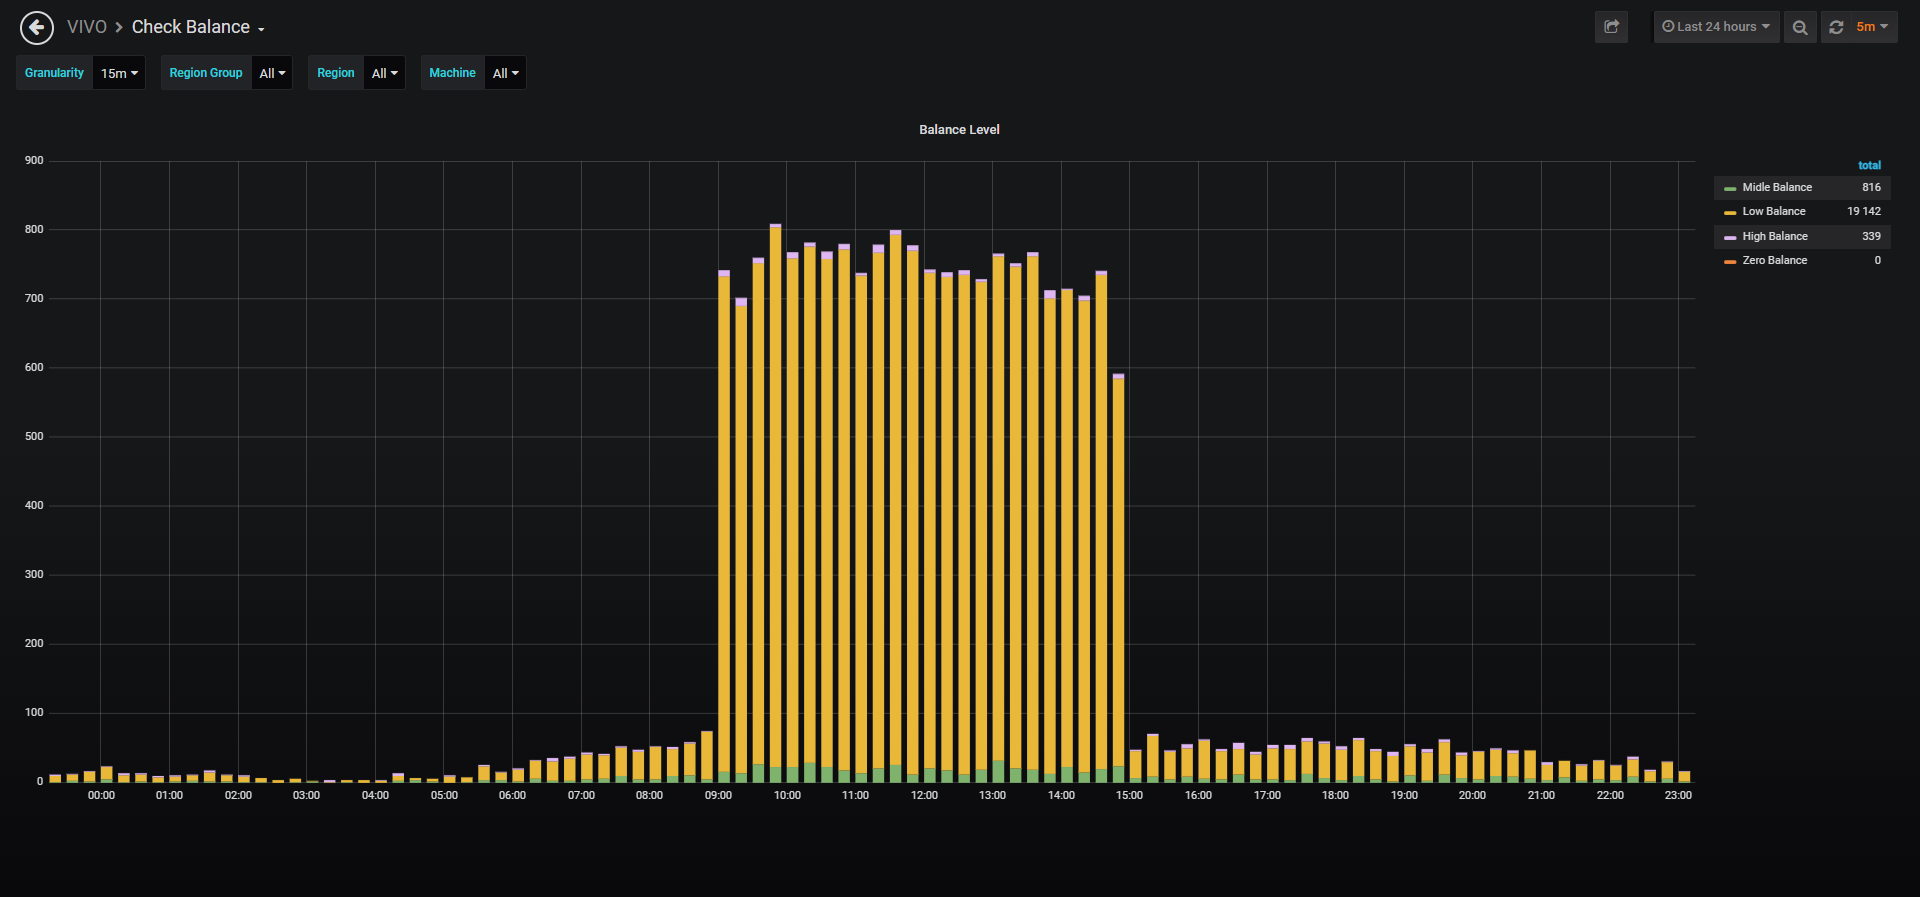
Task: Toggle the Midle Balance series in legend
Action: [x=1777, y=187]
